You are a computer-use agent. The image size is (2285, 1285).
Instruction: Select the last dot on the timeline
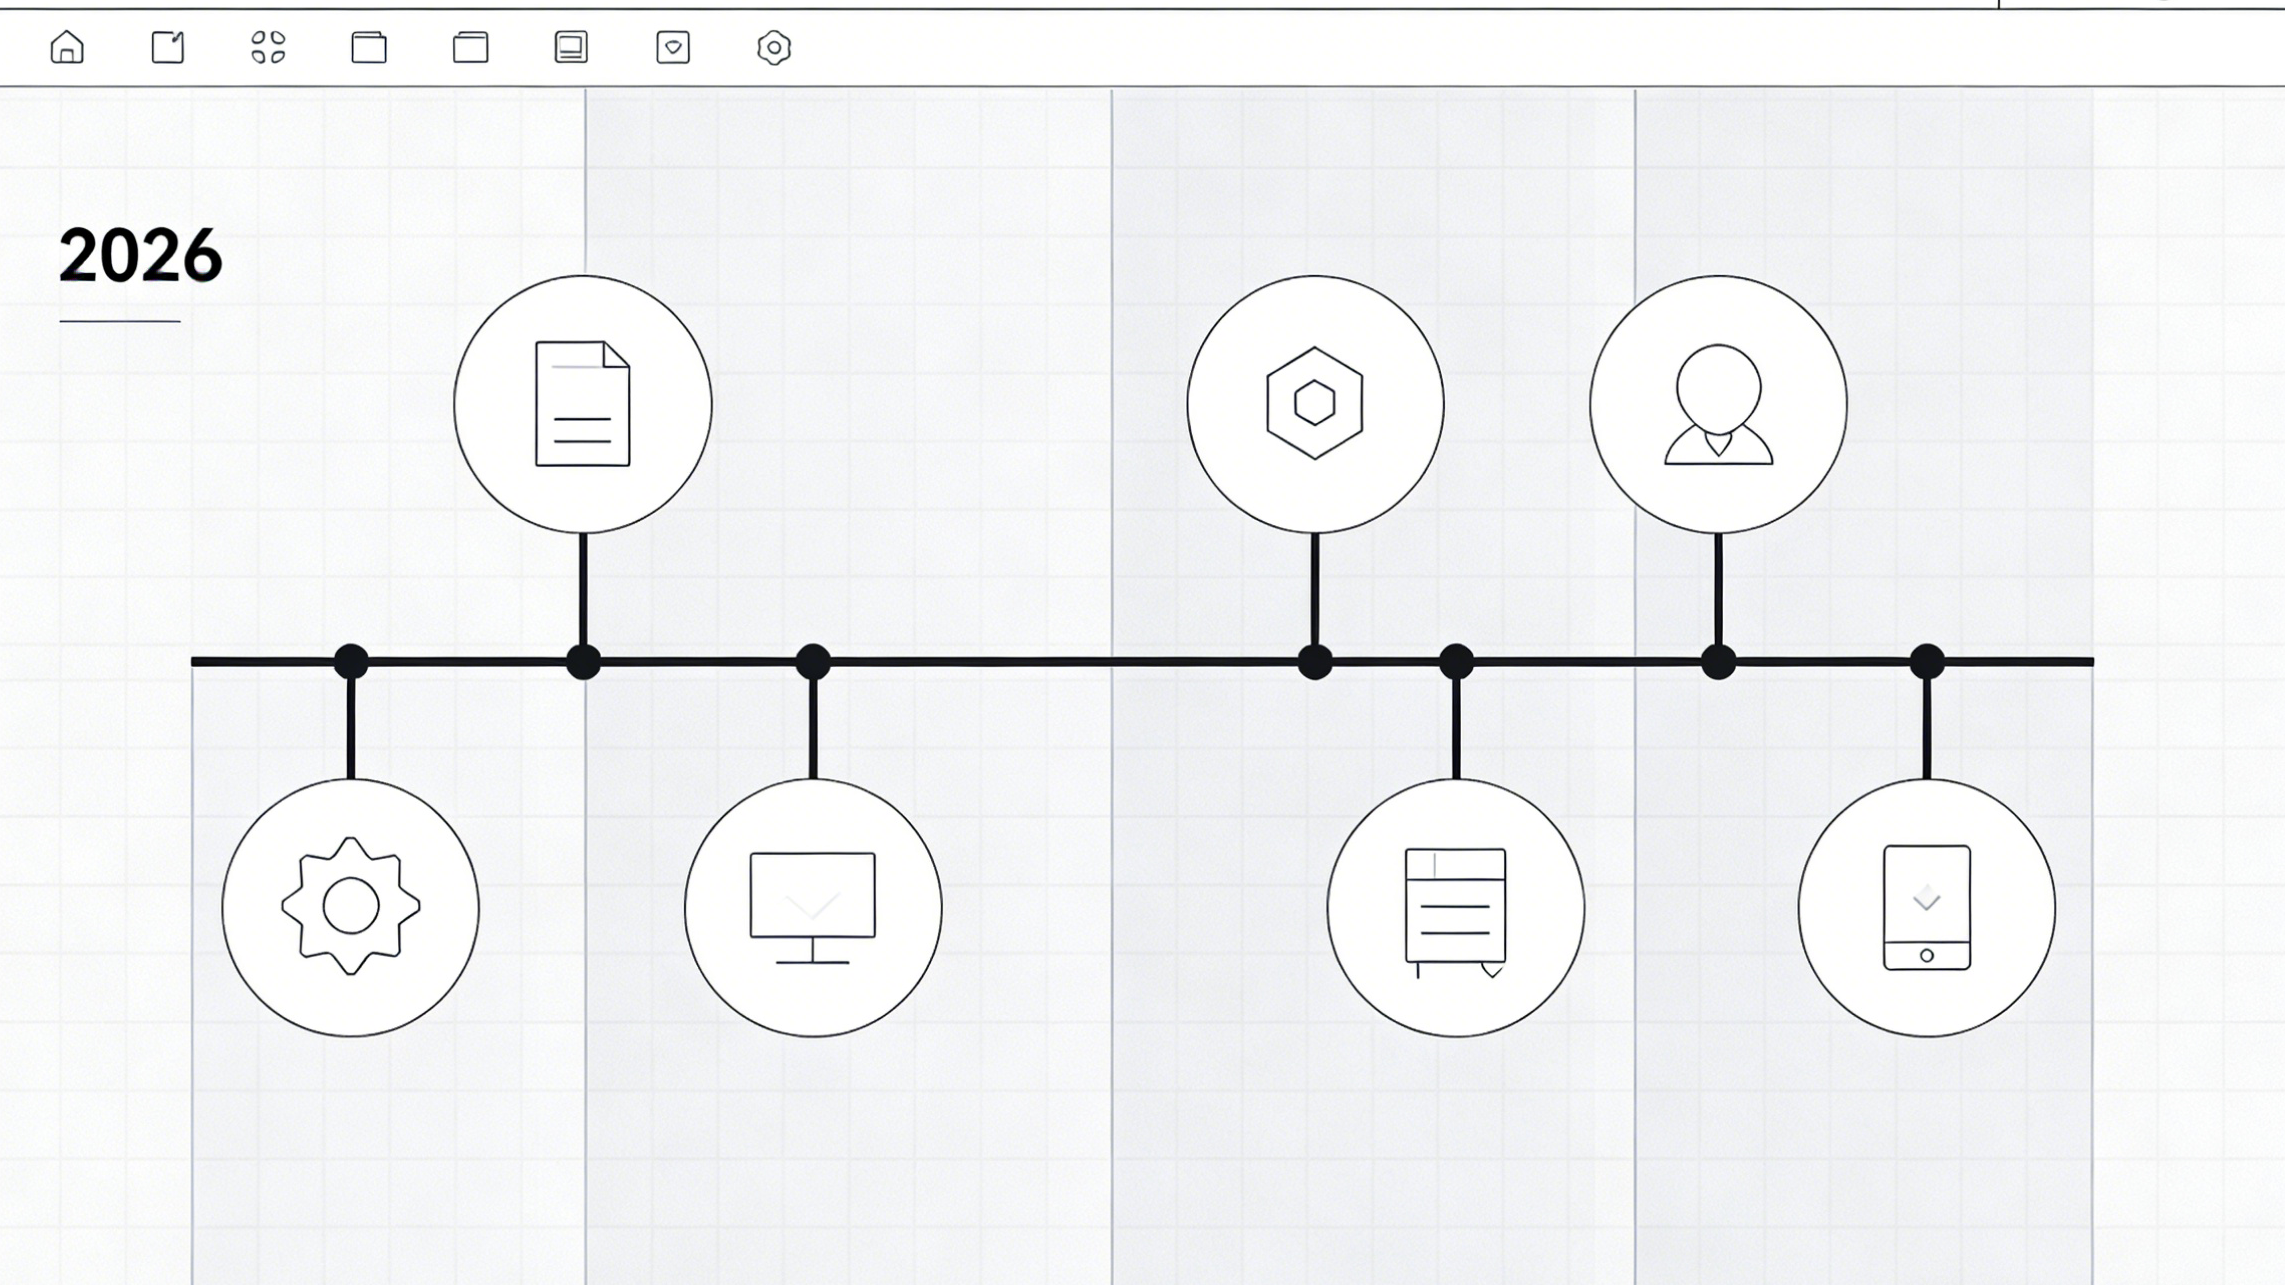(x=1927, y=661)
